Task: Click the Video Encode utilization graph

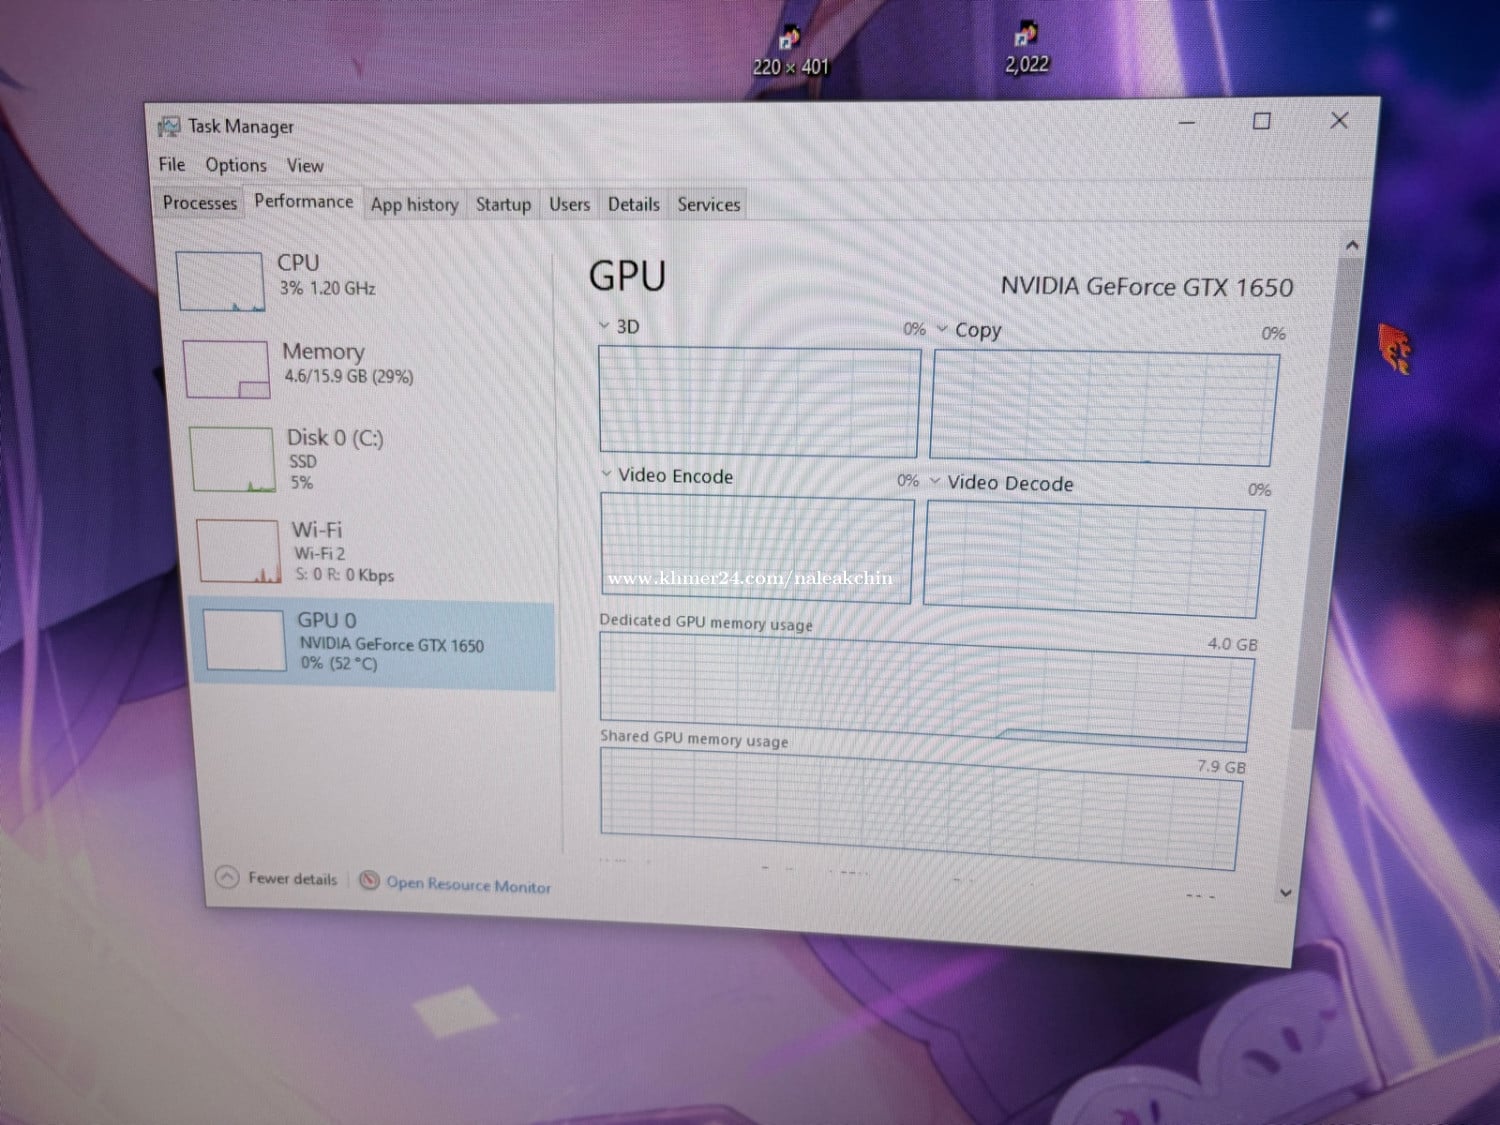Action: coord(757,548)
